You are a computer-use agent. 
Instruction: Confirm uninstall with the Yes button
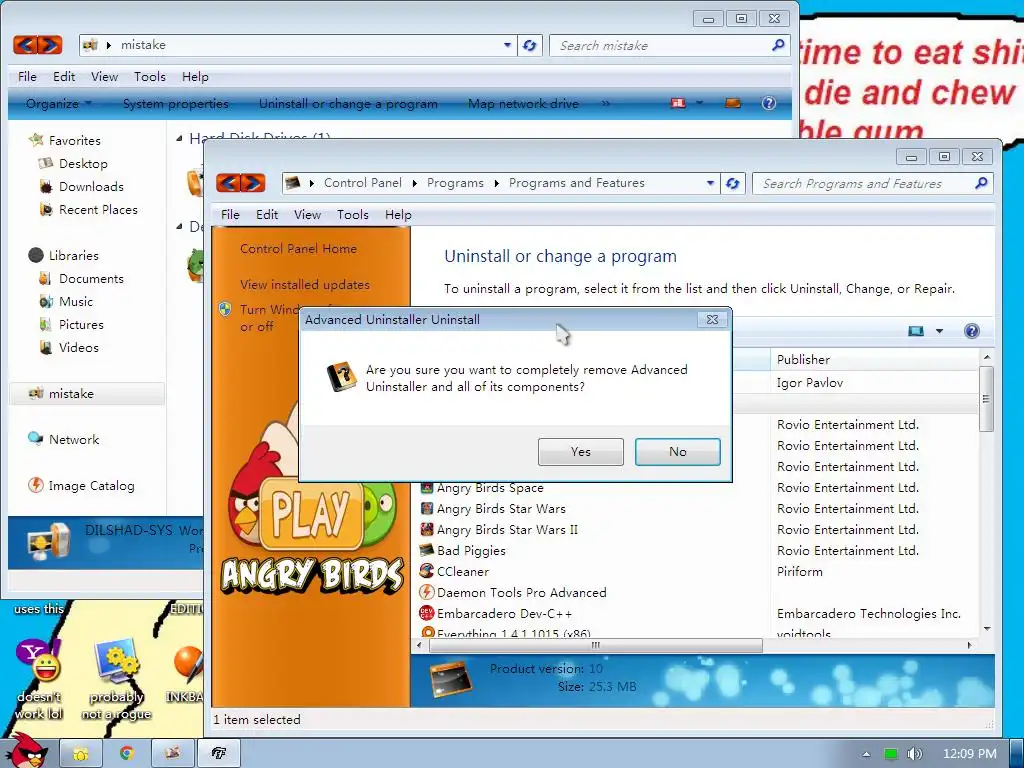click(581, 452)
